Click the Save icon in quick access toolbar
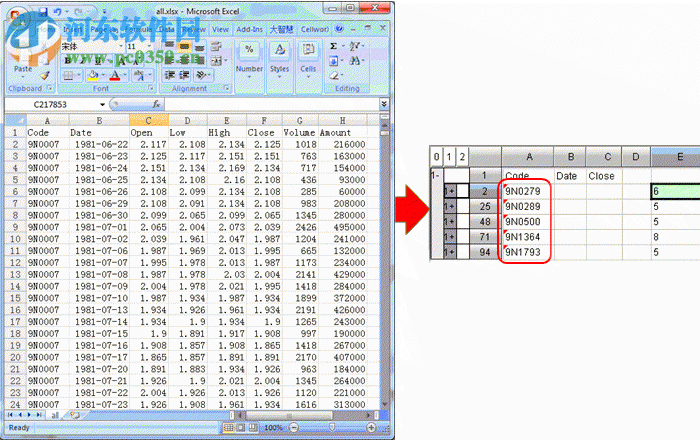The height and width of the screenshot is (440, 700). 43,12
